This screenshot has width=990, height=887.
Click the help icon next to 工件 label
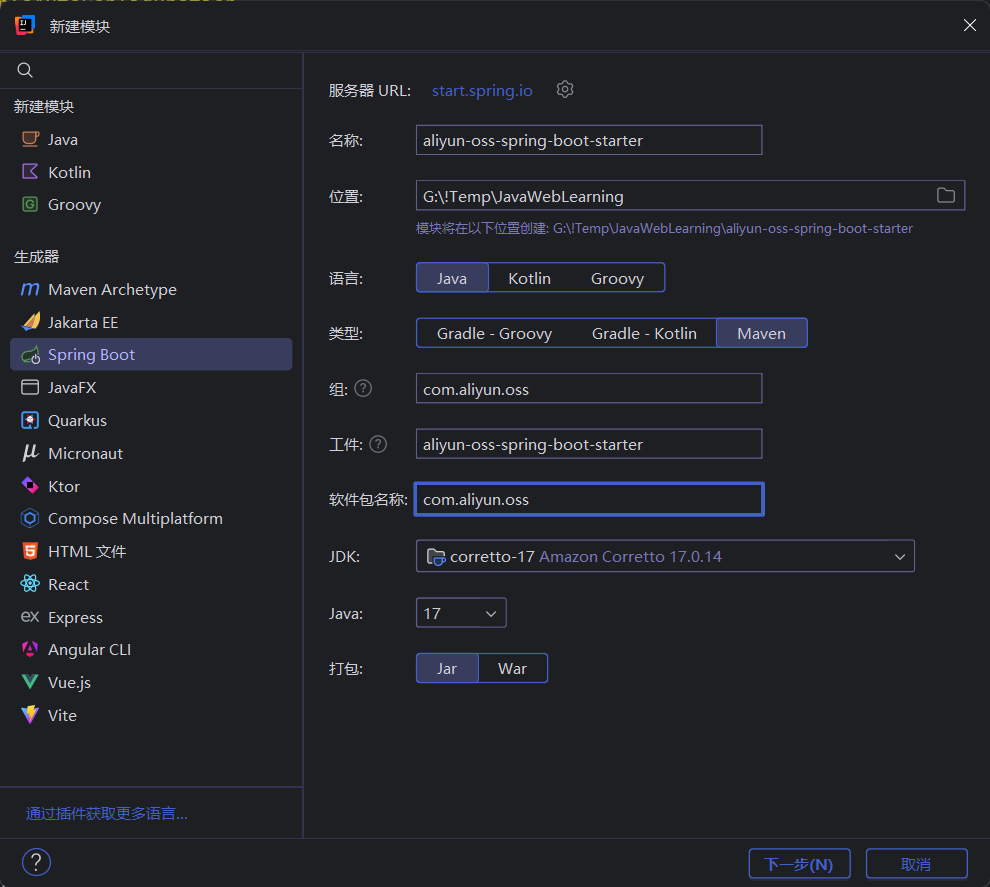pos(378,444)
